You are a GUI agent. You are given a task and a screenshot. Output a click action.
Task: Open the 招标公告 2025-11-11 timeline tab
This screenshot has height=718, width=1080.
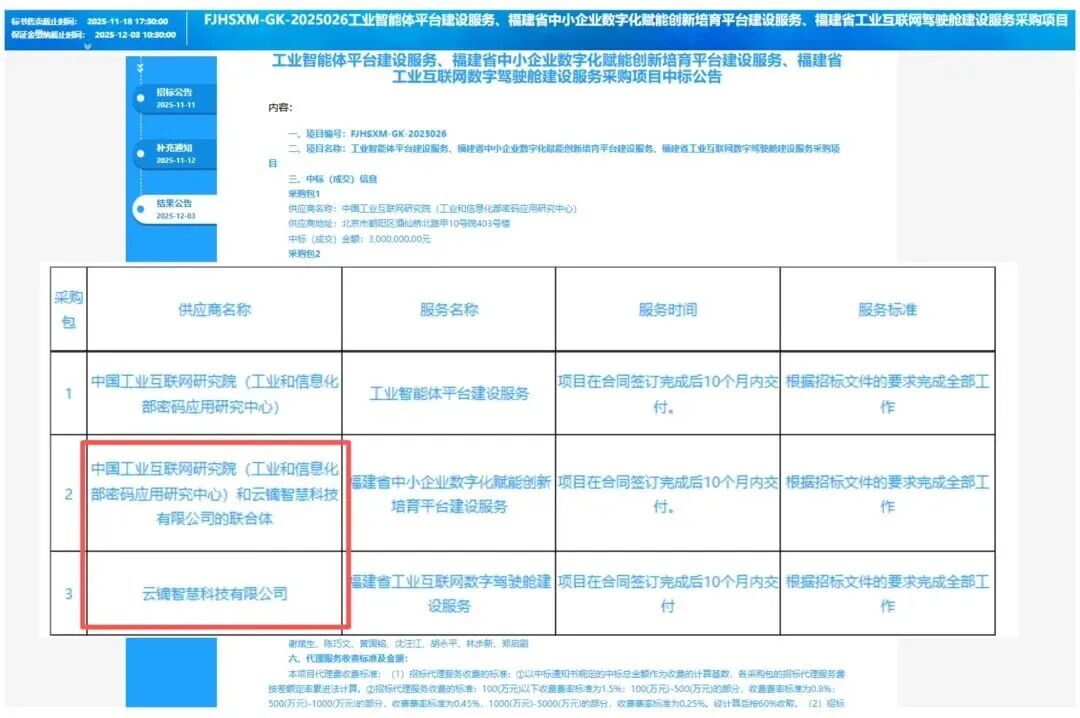tap(175, 98)
